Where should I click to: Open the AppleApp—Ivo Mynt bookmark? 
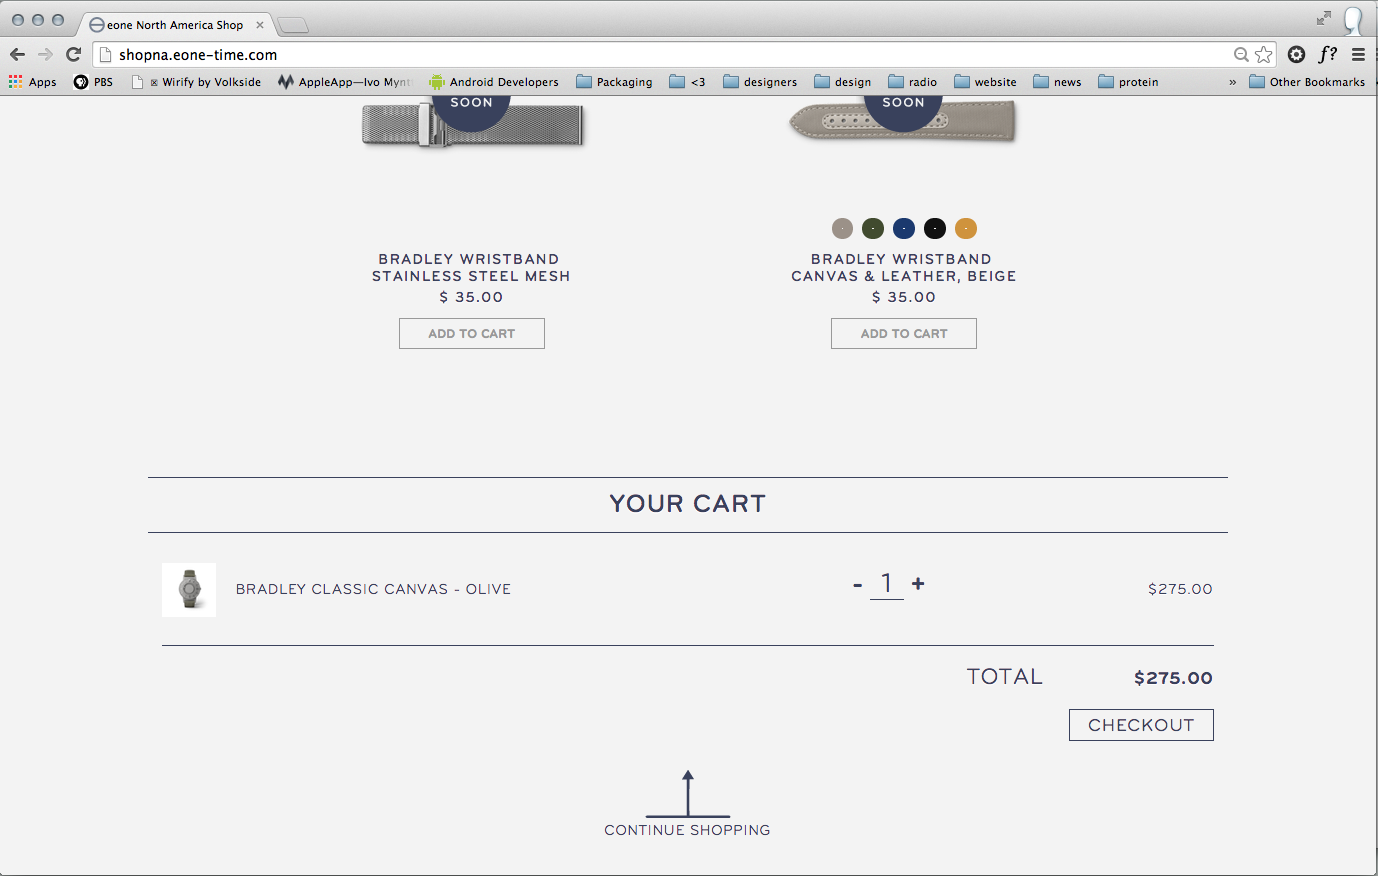coord(345,82)
